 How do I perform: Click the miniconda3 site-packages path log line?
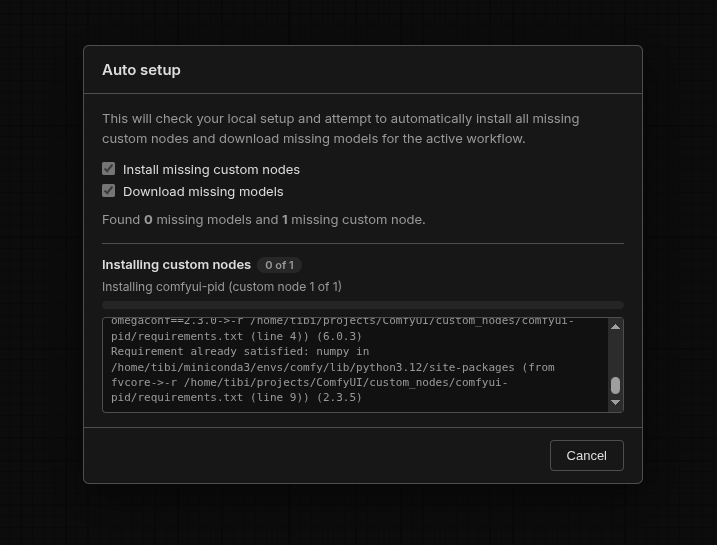point(333,367)
